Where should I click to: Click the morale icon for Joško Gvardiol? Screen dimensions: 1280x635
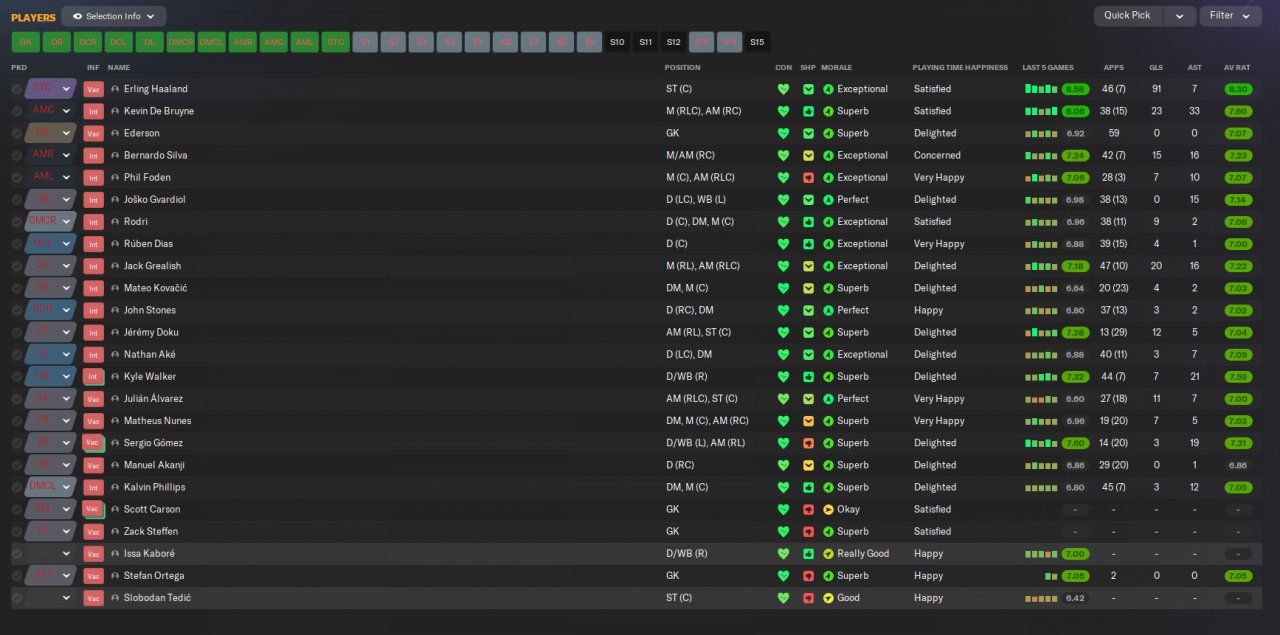(828, 200)
